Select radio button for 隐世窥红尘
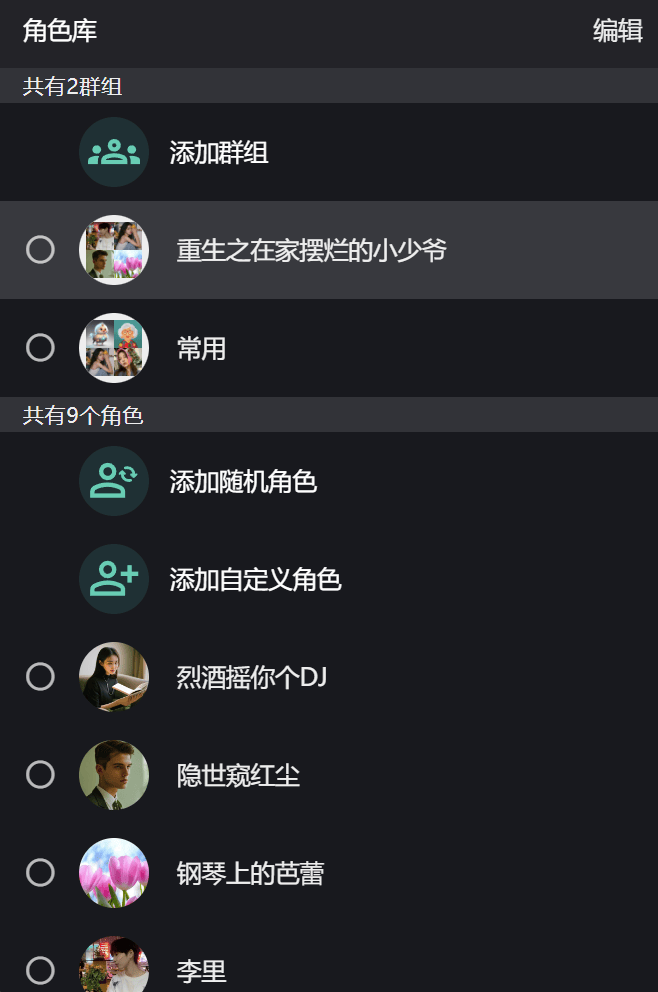Viewport: 658px width, 992px height. tap(40, 775)
